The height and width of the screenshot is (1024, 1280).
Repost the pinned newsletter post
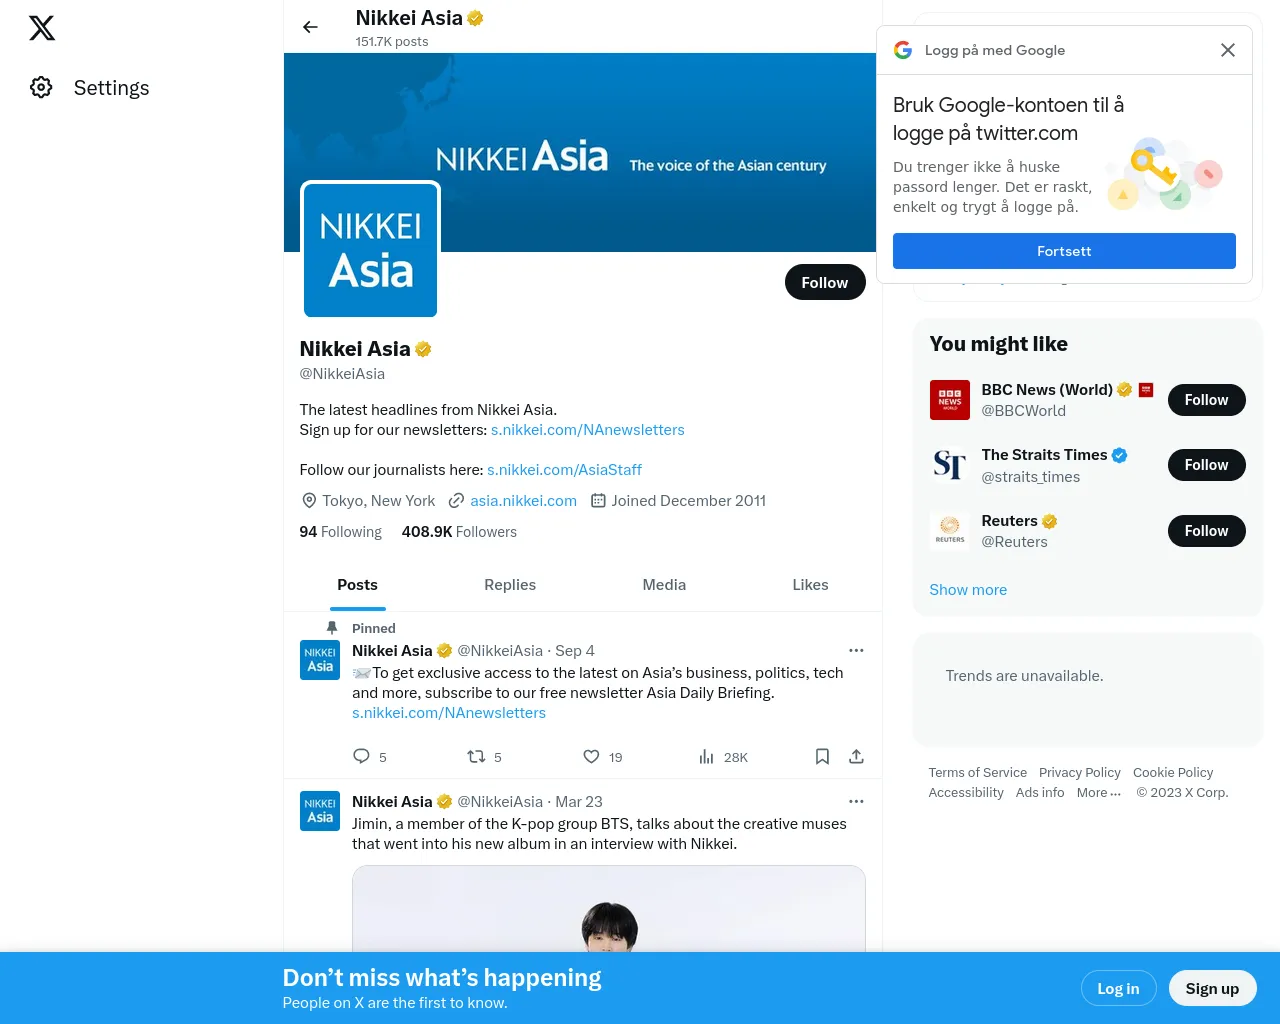tap(476, 756)
